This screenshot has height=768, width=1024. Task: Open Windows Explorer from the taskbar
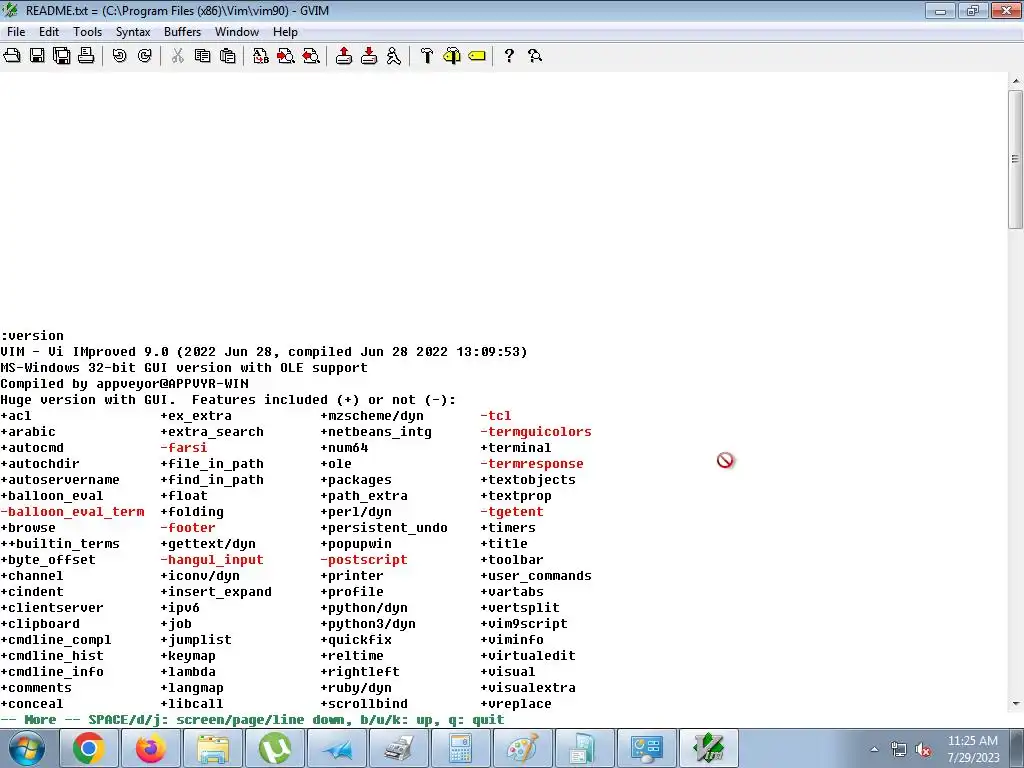(213, 748)
